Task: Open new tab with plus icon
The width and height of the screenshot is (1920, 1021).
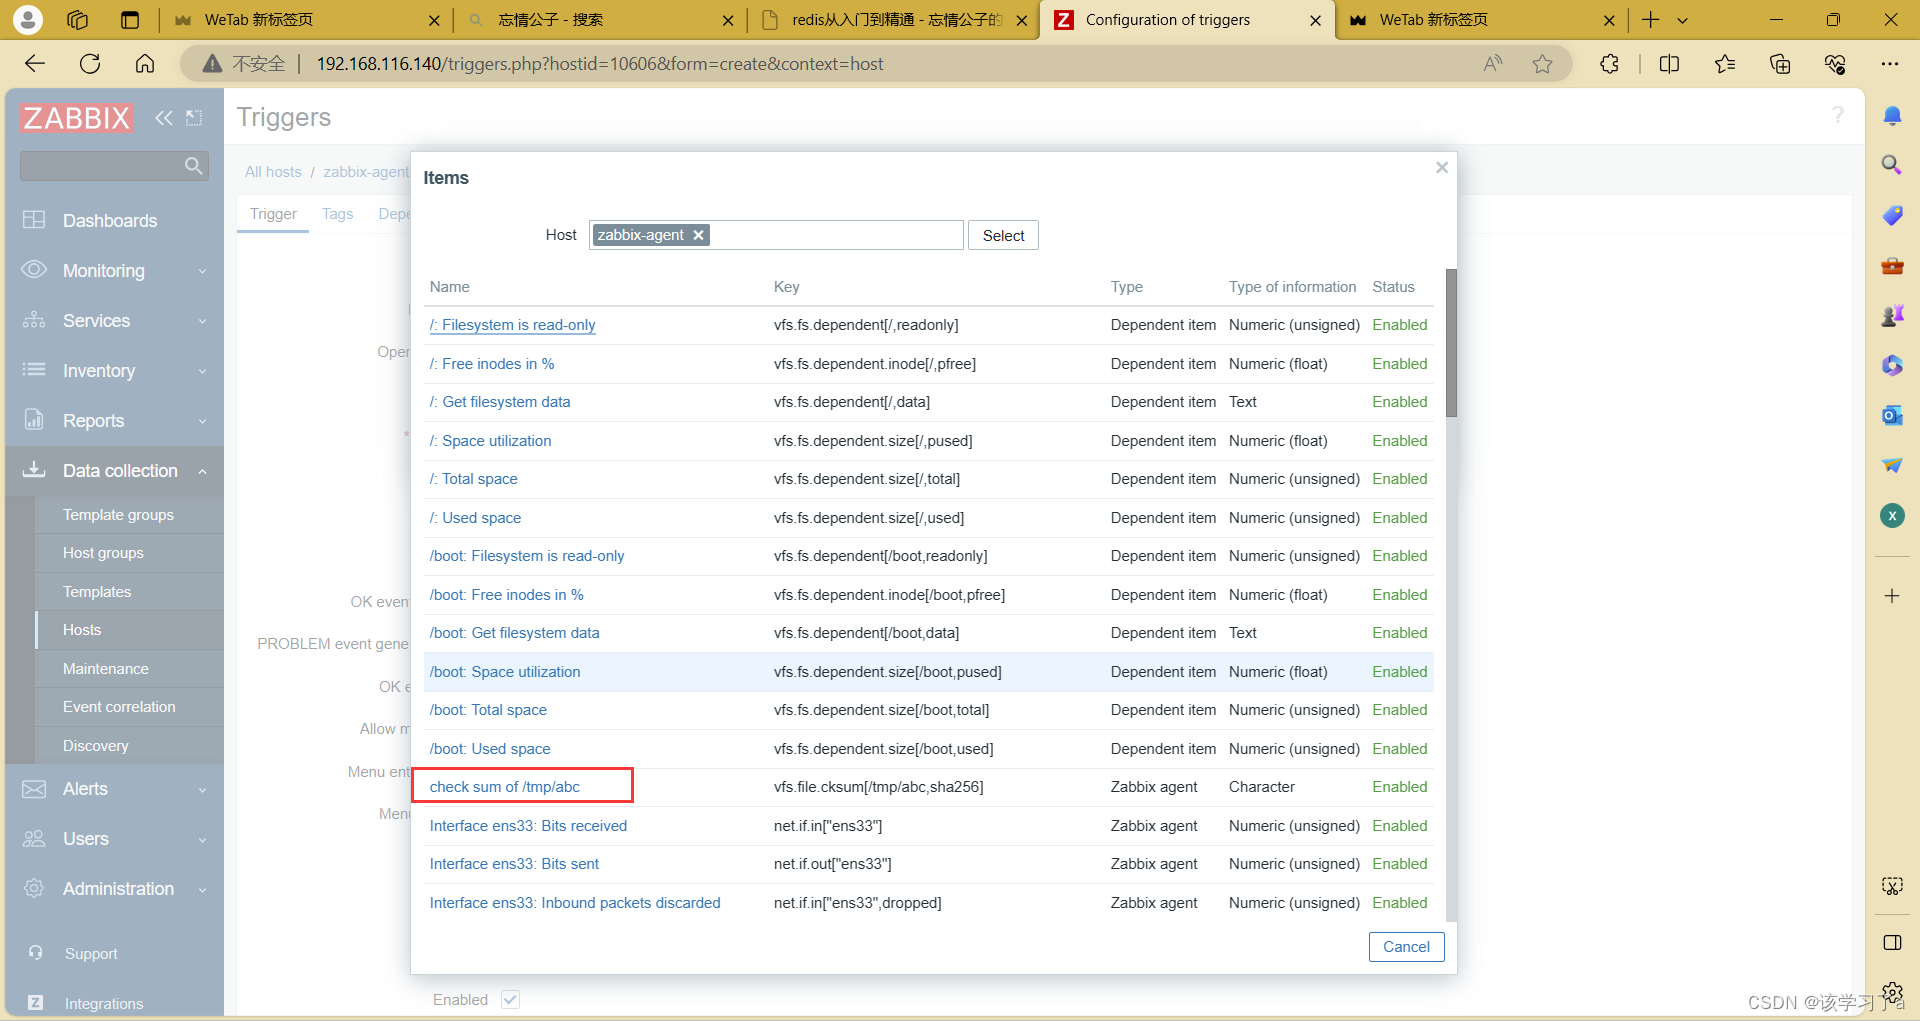Action: 1651,20
